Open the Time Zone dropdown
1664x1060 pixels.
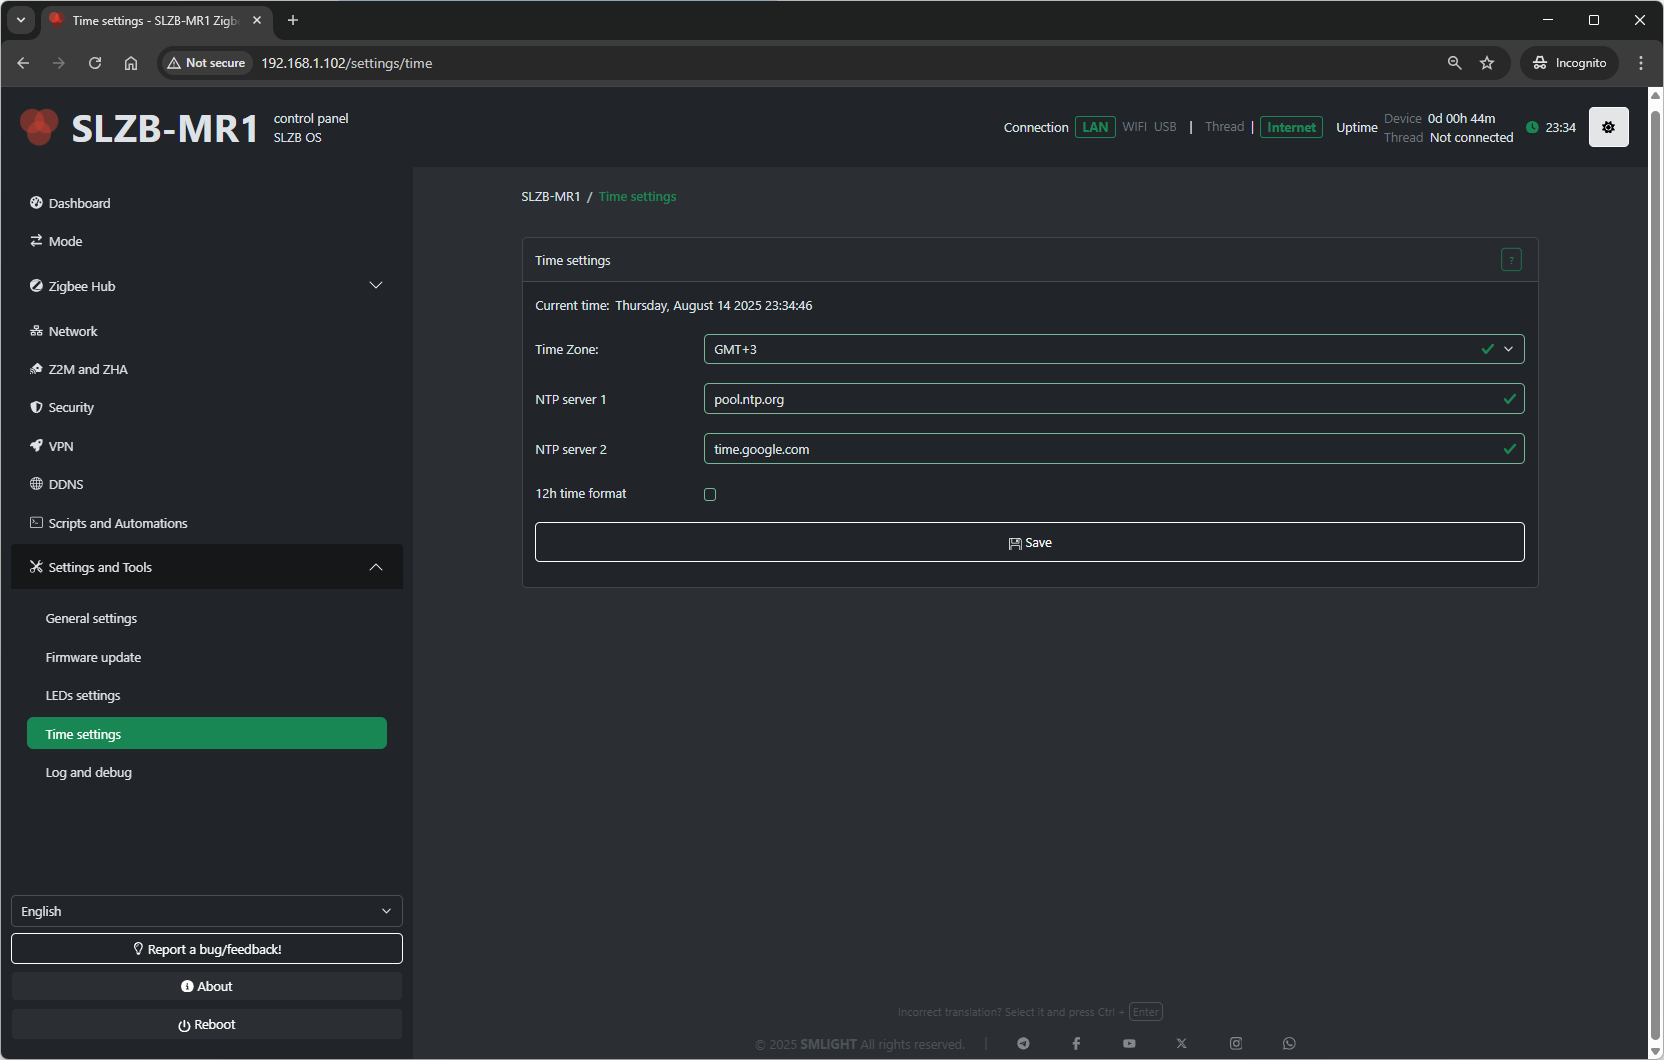(1113, 349)
